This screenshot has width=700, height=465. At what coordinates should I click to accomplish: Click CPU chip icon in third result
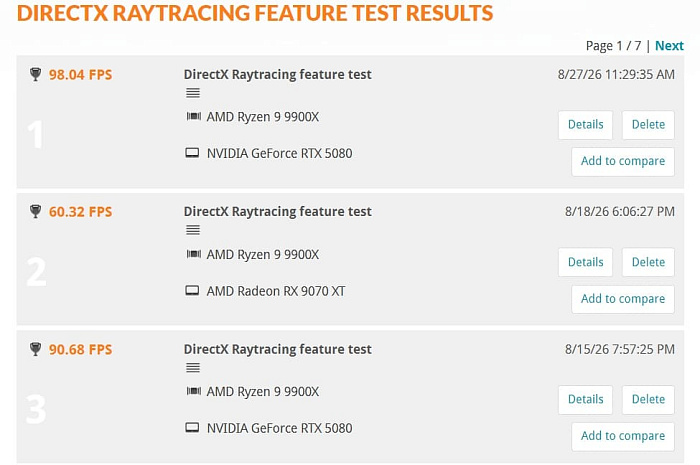(193, 391)
